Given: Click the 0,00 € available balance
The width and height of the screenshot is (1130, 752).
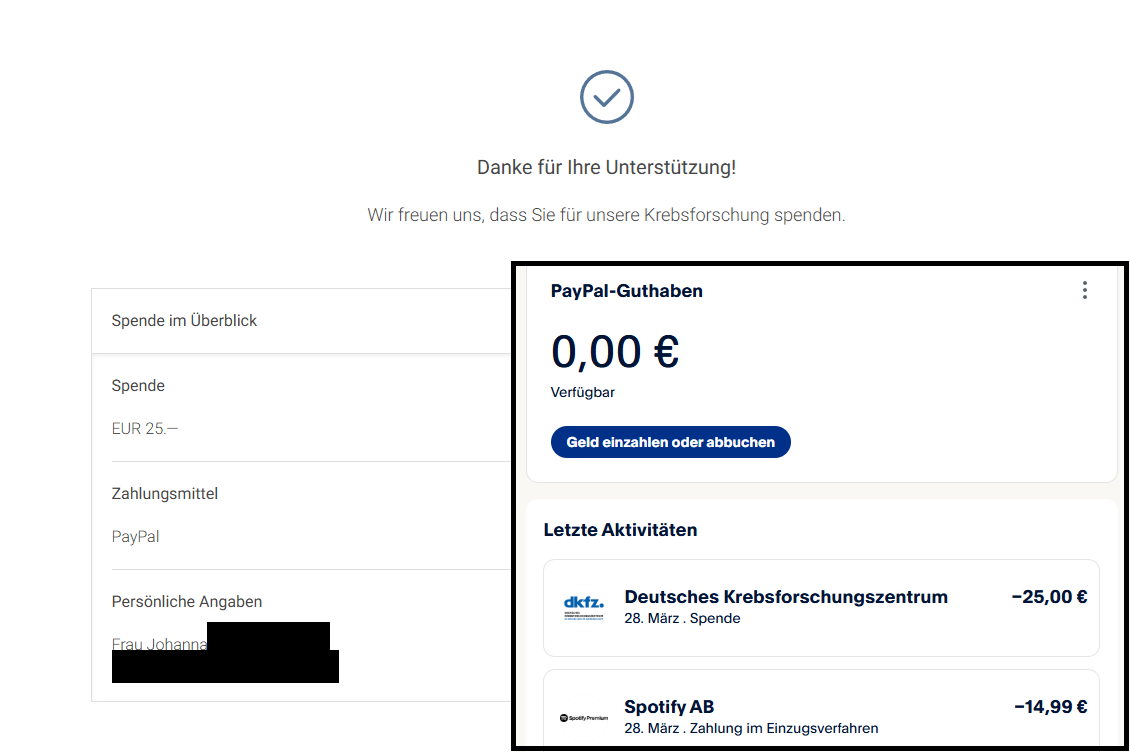Looking at the screenshot, I should 614,351.
